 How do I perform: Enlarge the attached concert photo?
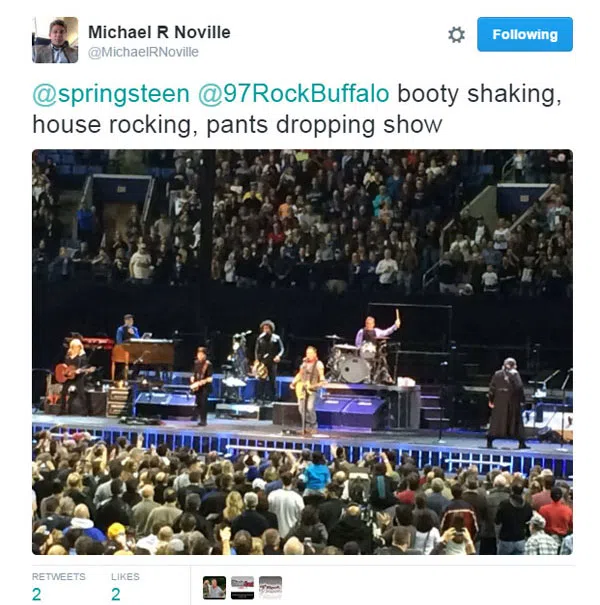click(302, 352)
